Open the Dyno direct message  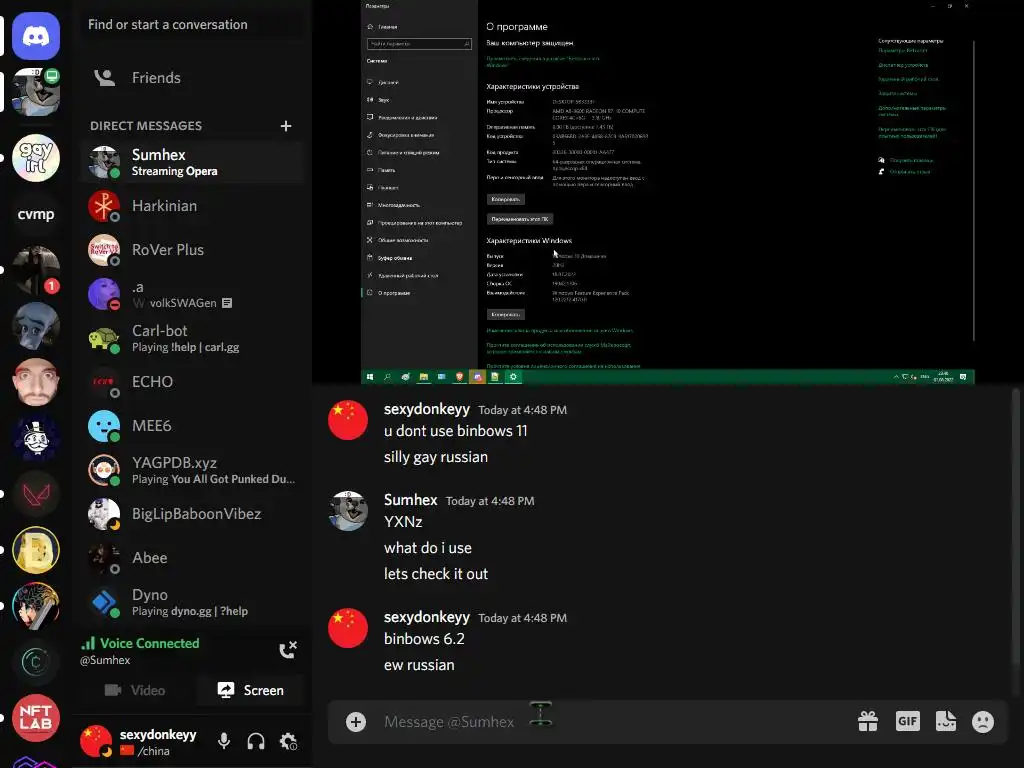pos(192,602)
